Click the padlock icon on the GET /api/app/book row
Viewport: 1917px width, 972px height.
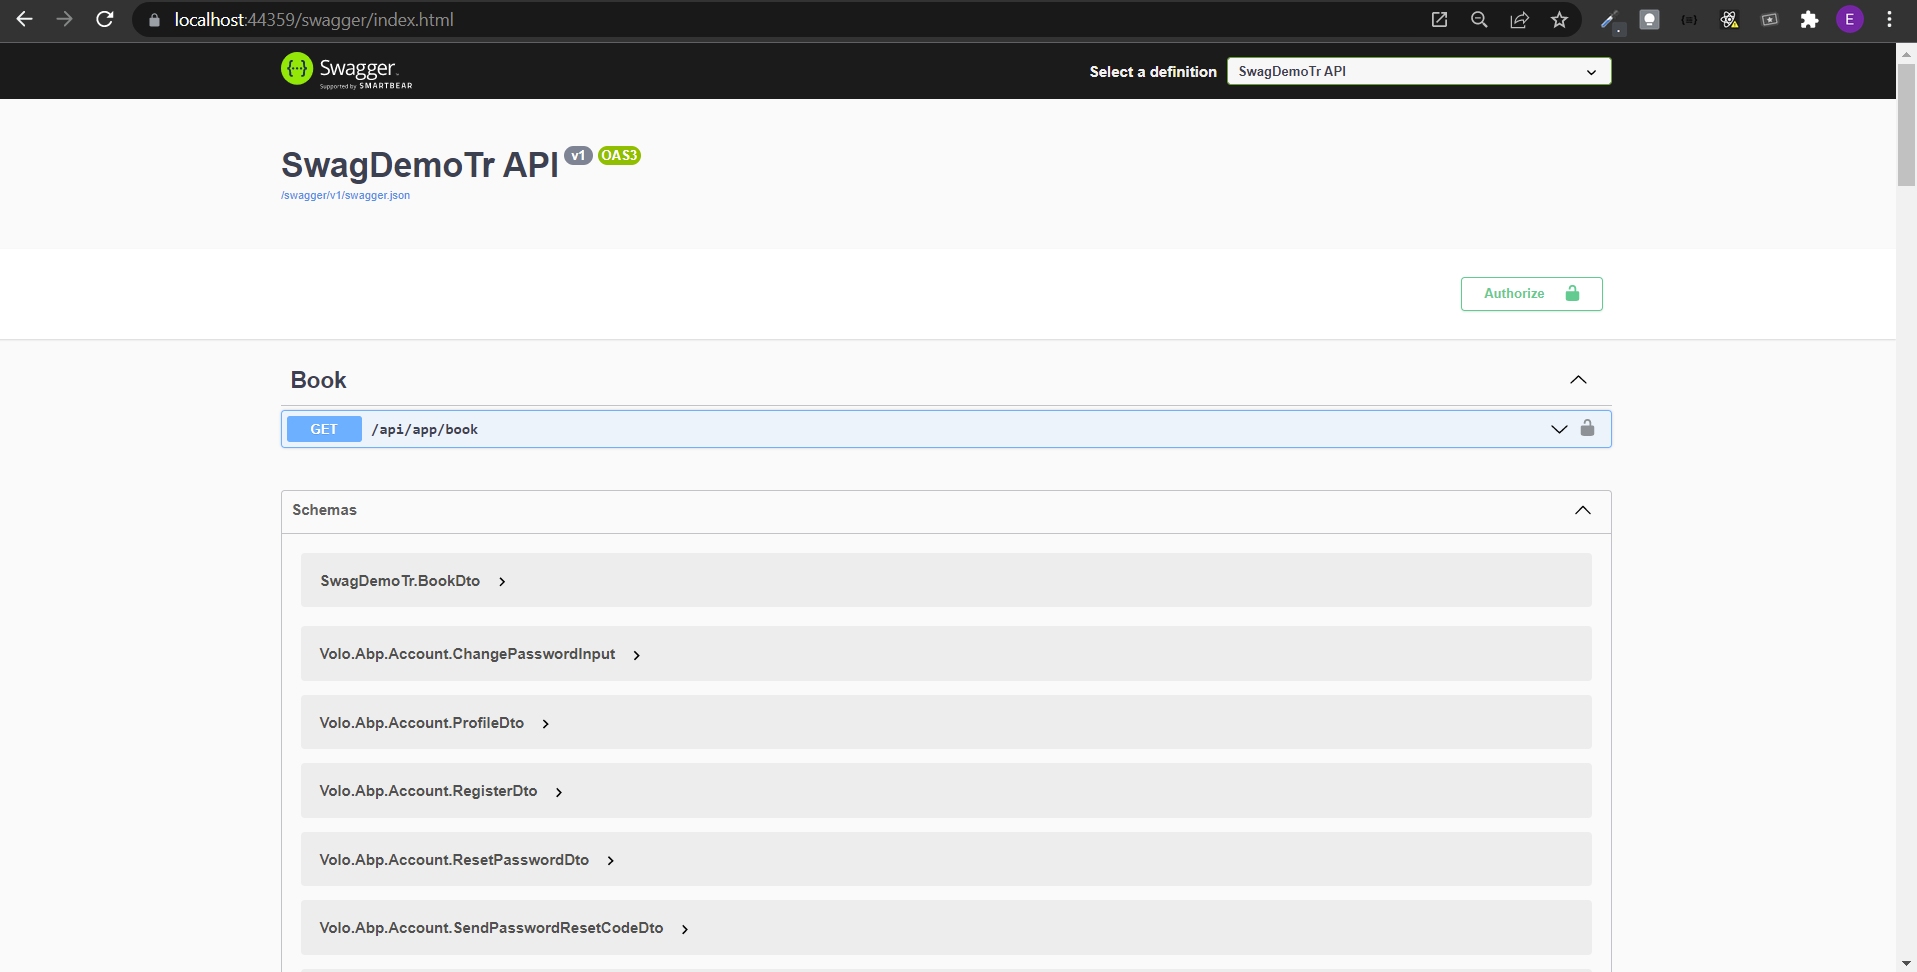[x=1589, y=428]
